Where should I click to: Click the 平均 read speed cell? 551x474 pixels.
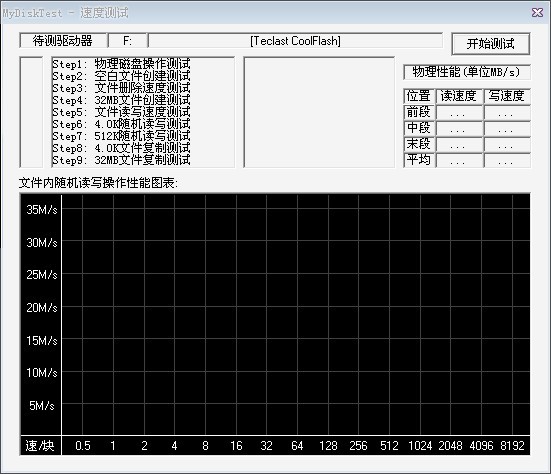(459, 160)
